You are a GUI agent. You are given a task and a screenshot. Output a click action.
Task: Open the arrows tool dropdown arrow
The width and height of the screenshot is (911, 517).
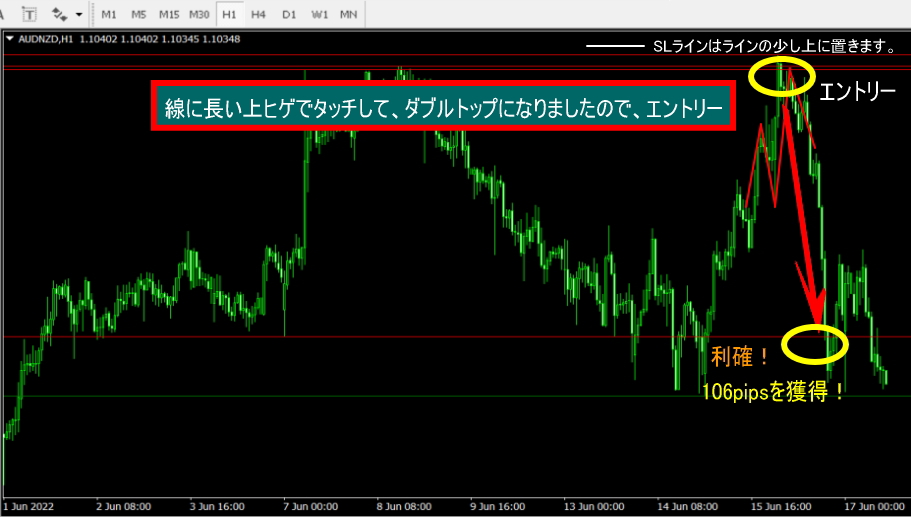(x=79, y=14)
